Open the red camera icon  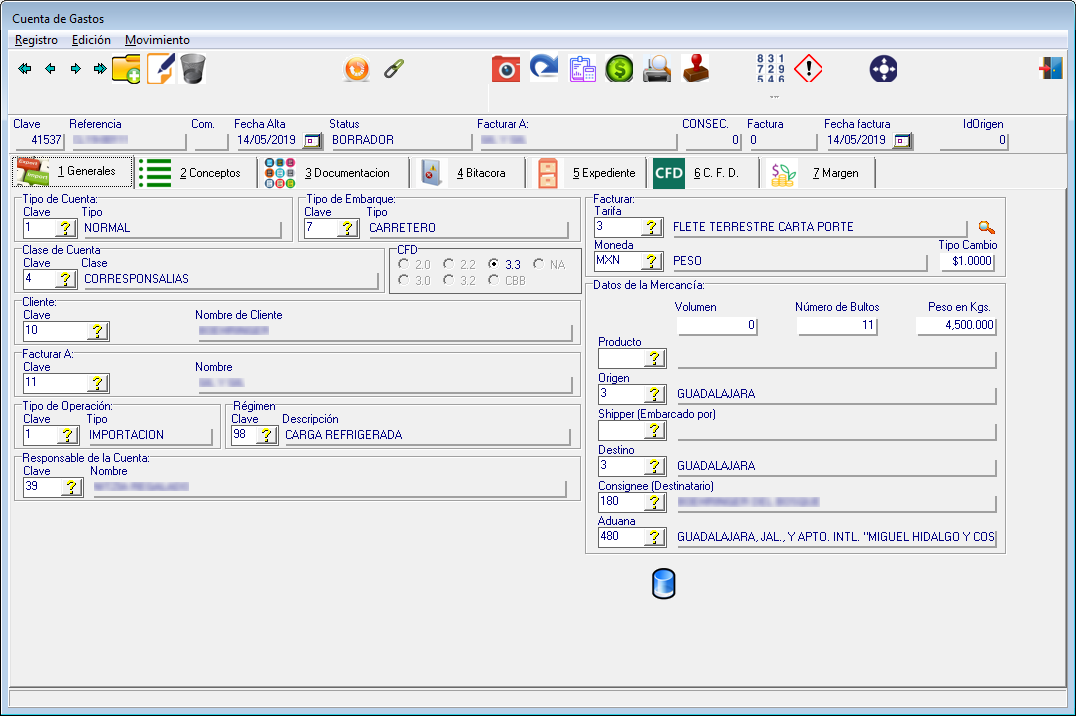pyautogui.click(x=506, y=69)
